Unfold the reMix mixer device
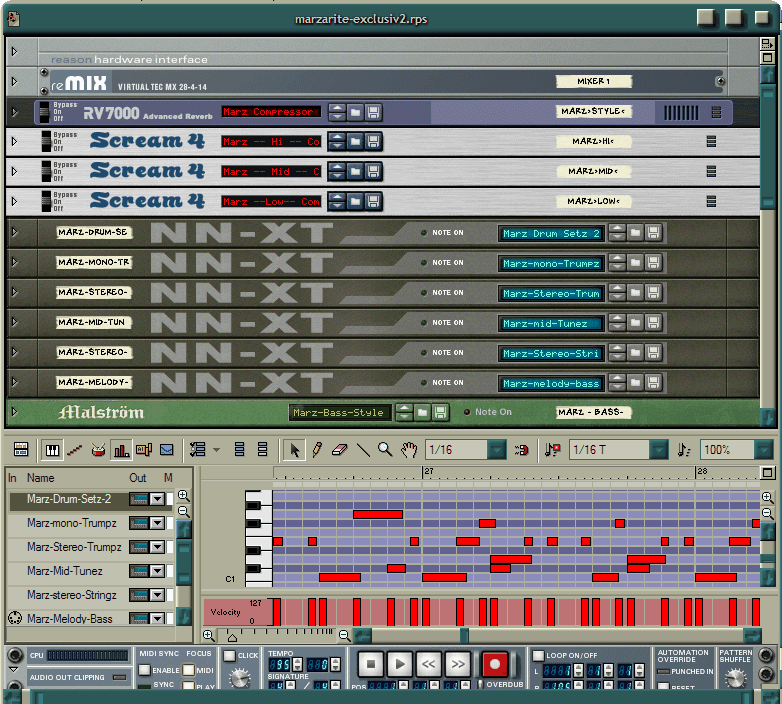 point(14,81)
